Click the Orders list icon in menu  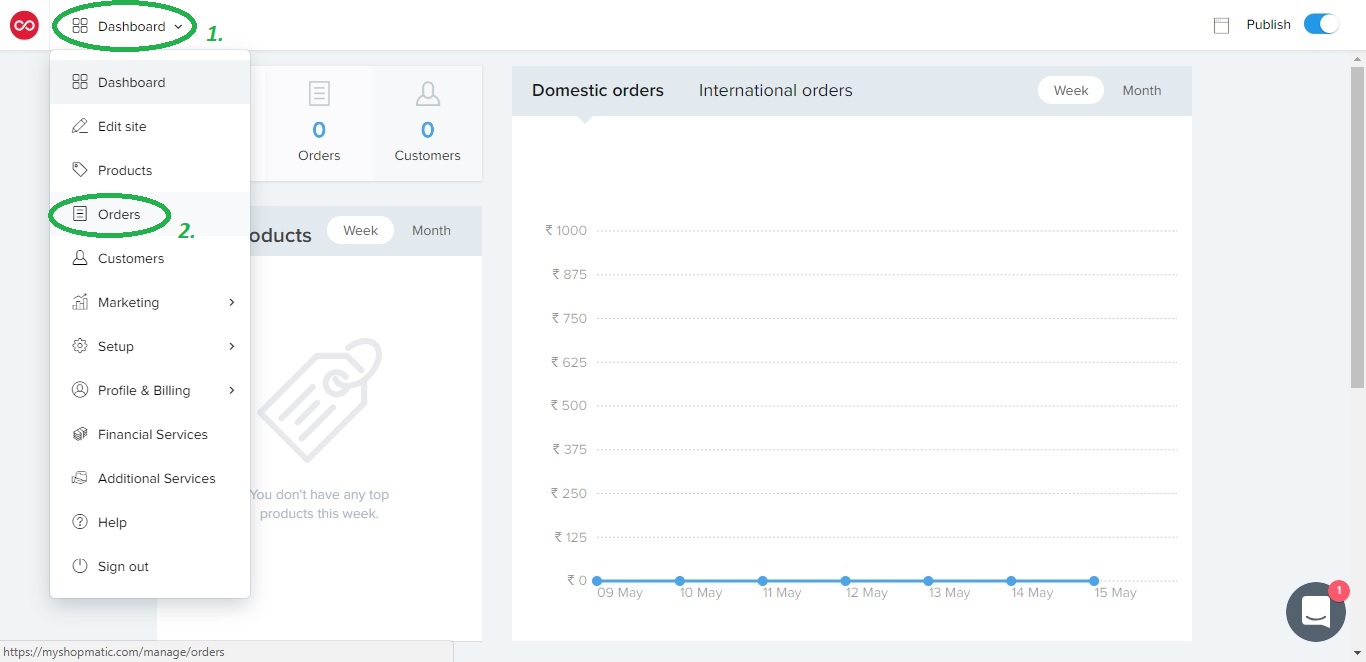(x=80, y=214)
